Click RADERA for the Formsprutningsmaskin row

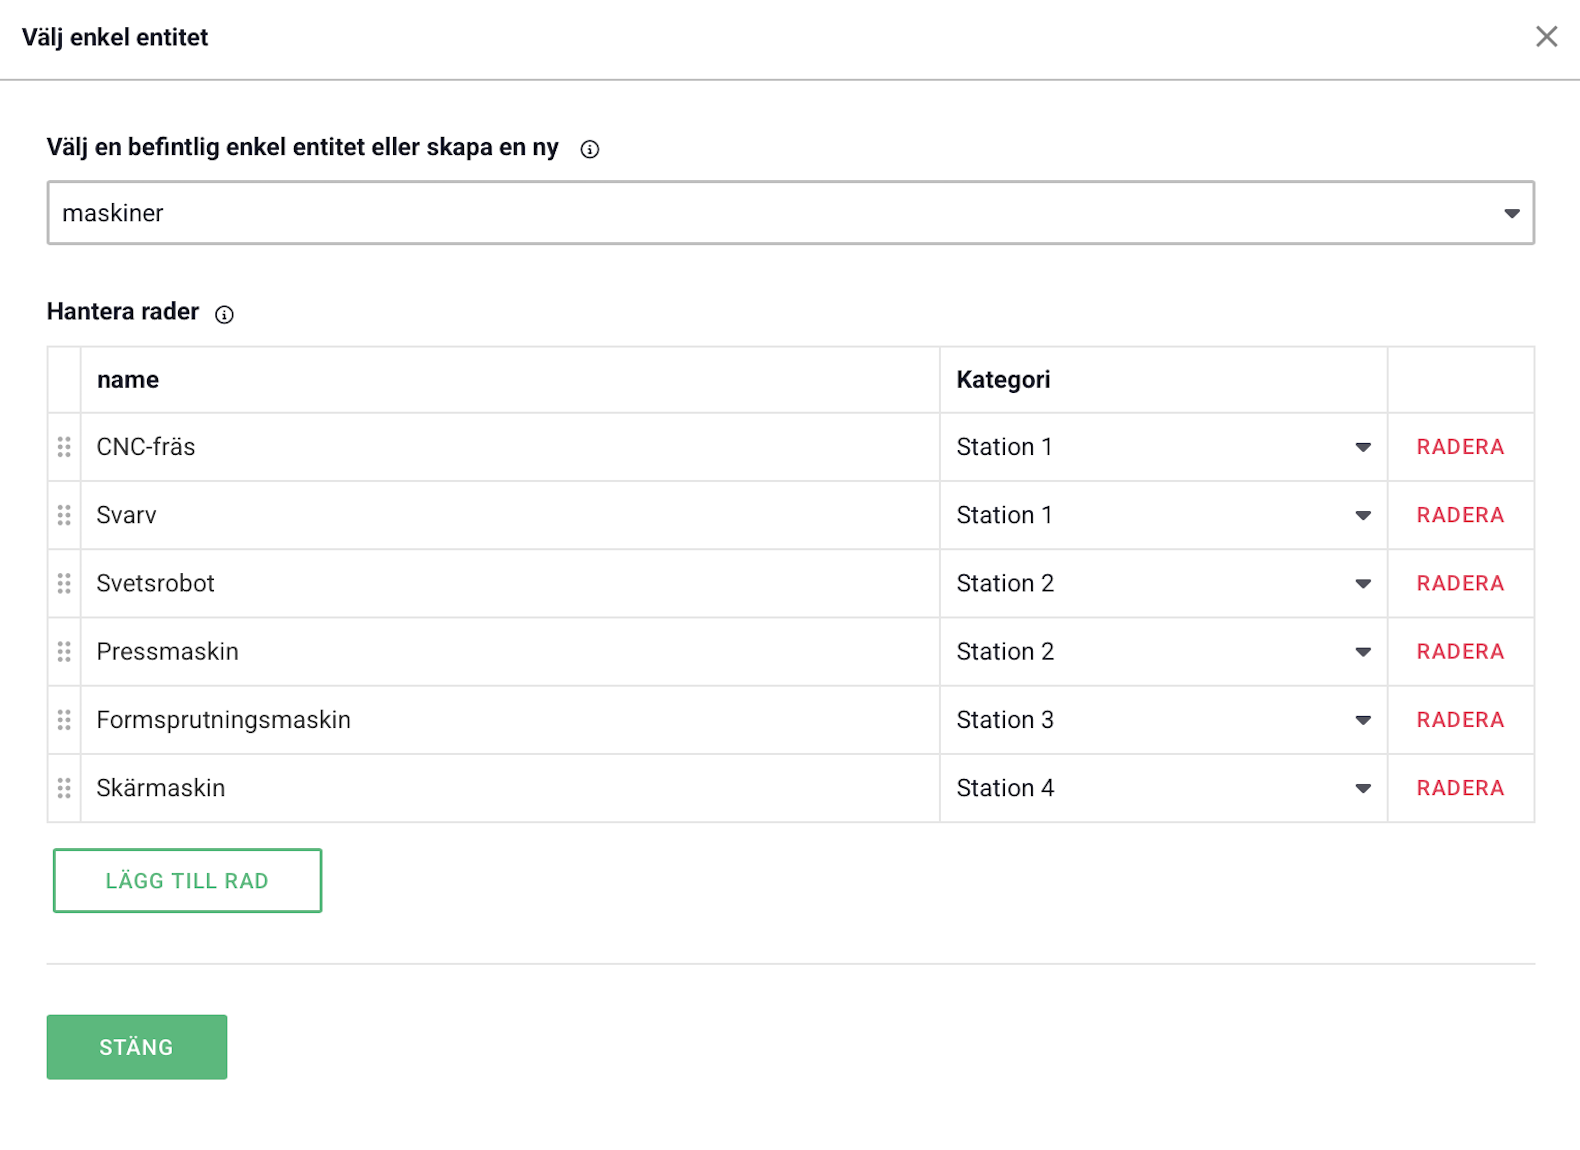point(1460,720)
